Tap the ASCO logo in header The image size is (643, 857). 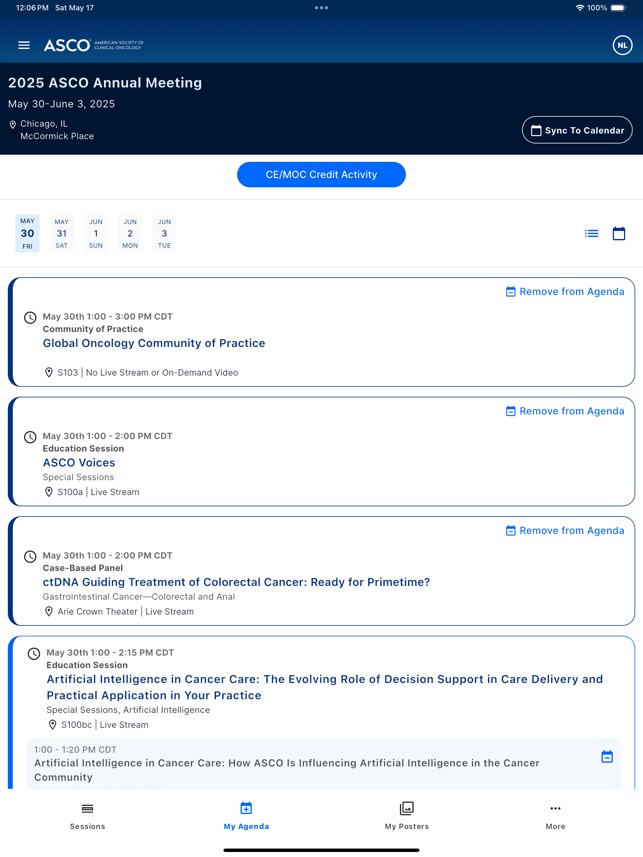(93, 45)
